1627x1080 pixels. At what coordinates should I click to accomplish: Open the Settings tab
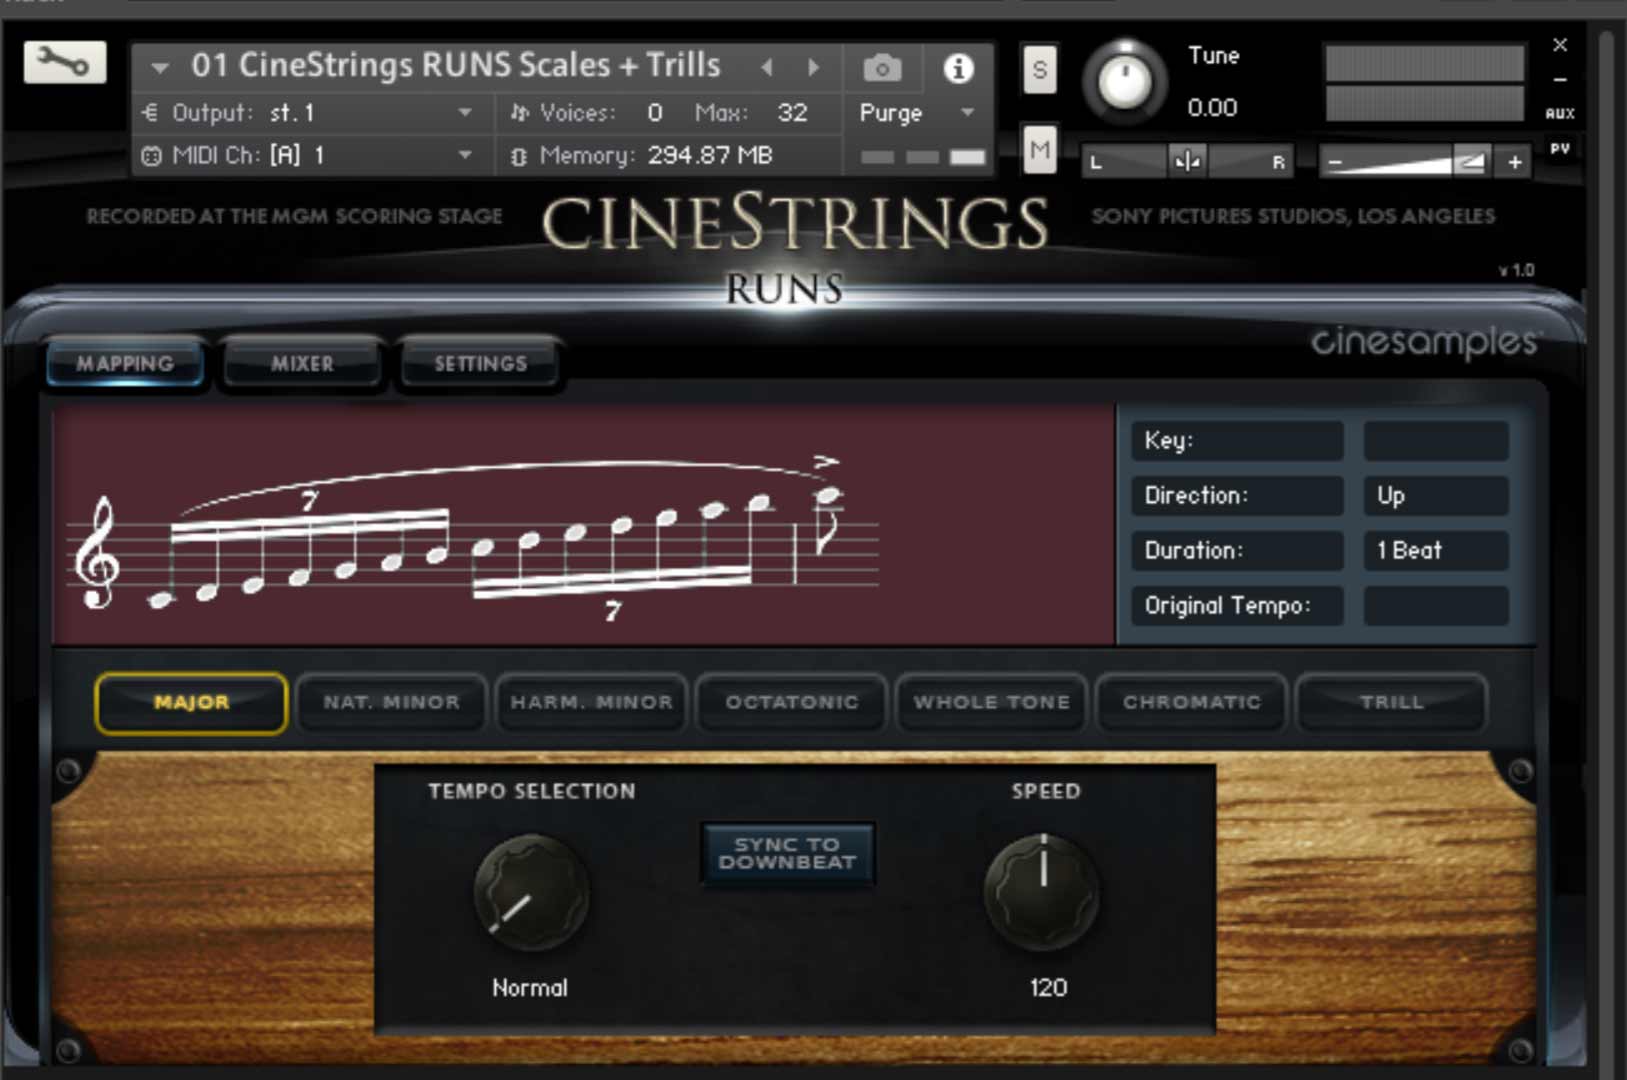[x=479, y=363]
